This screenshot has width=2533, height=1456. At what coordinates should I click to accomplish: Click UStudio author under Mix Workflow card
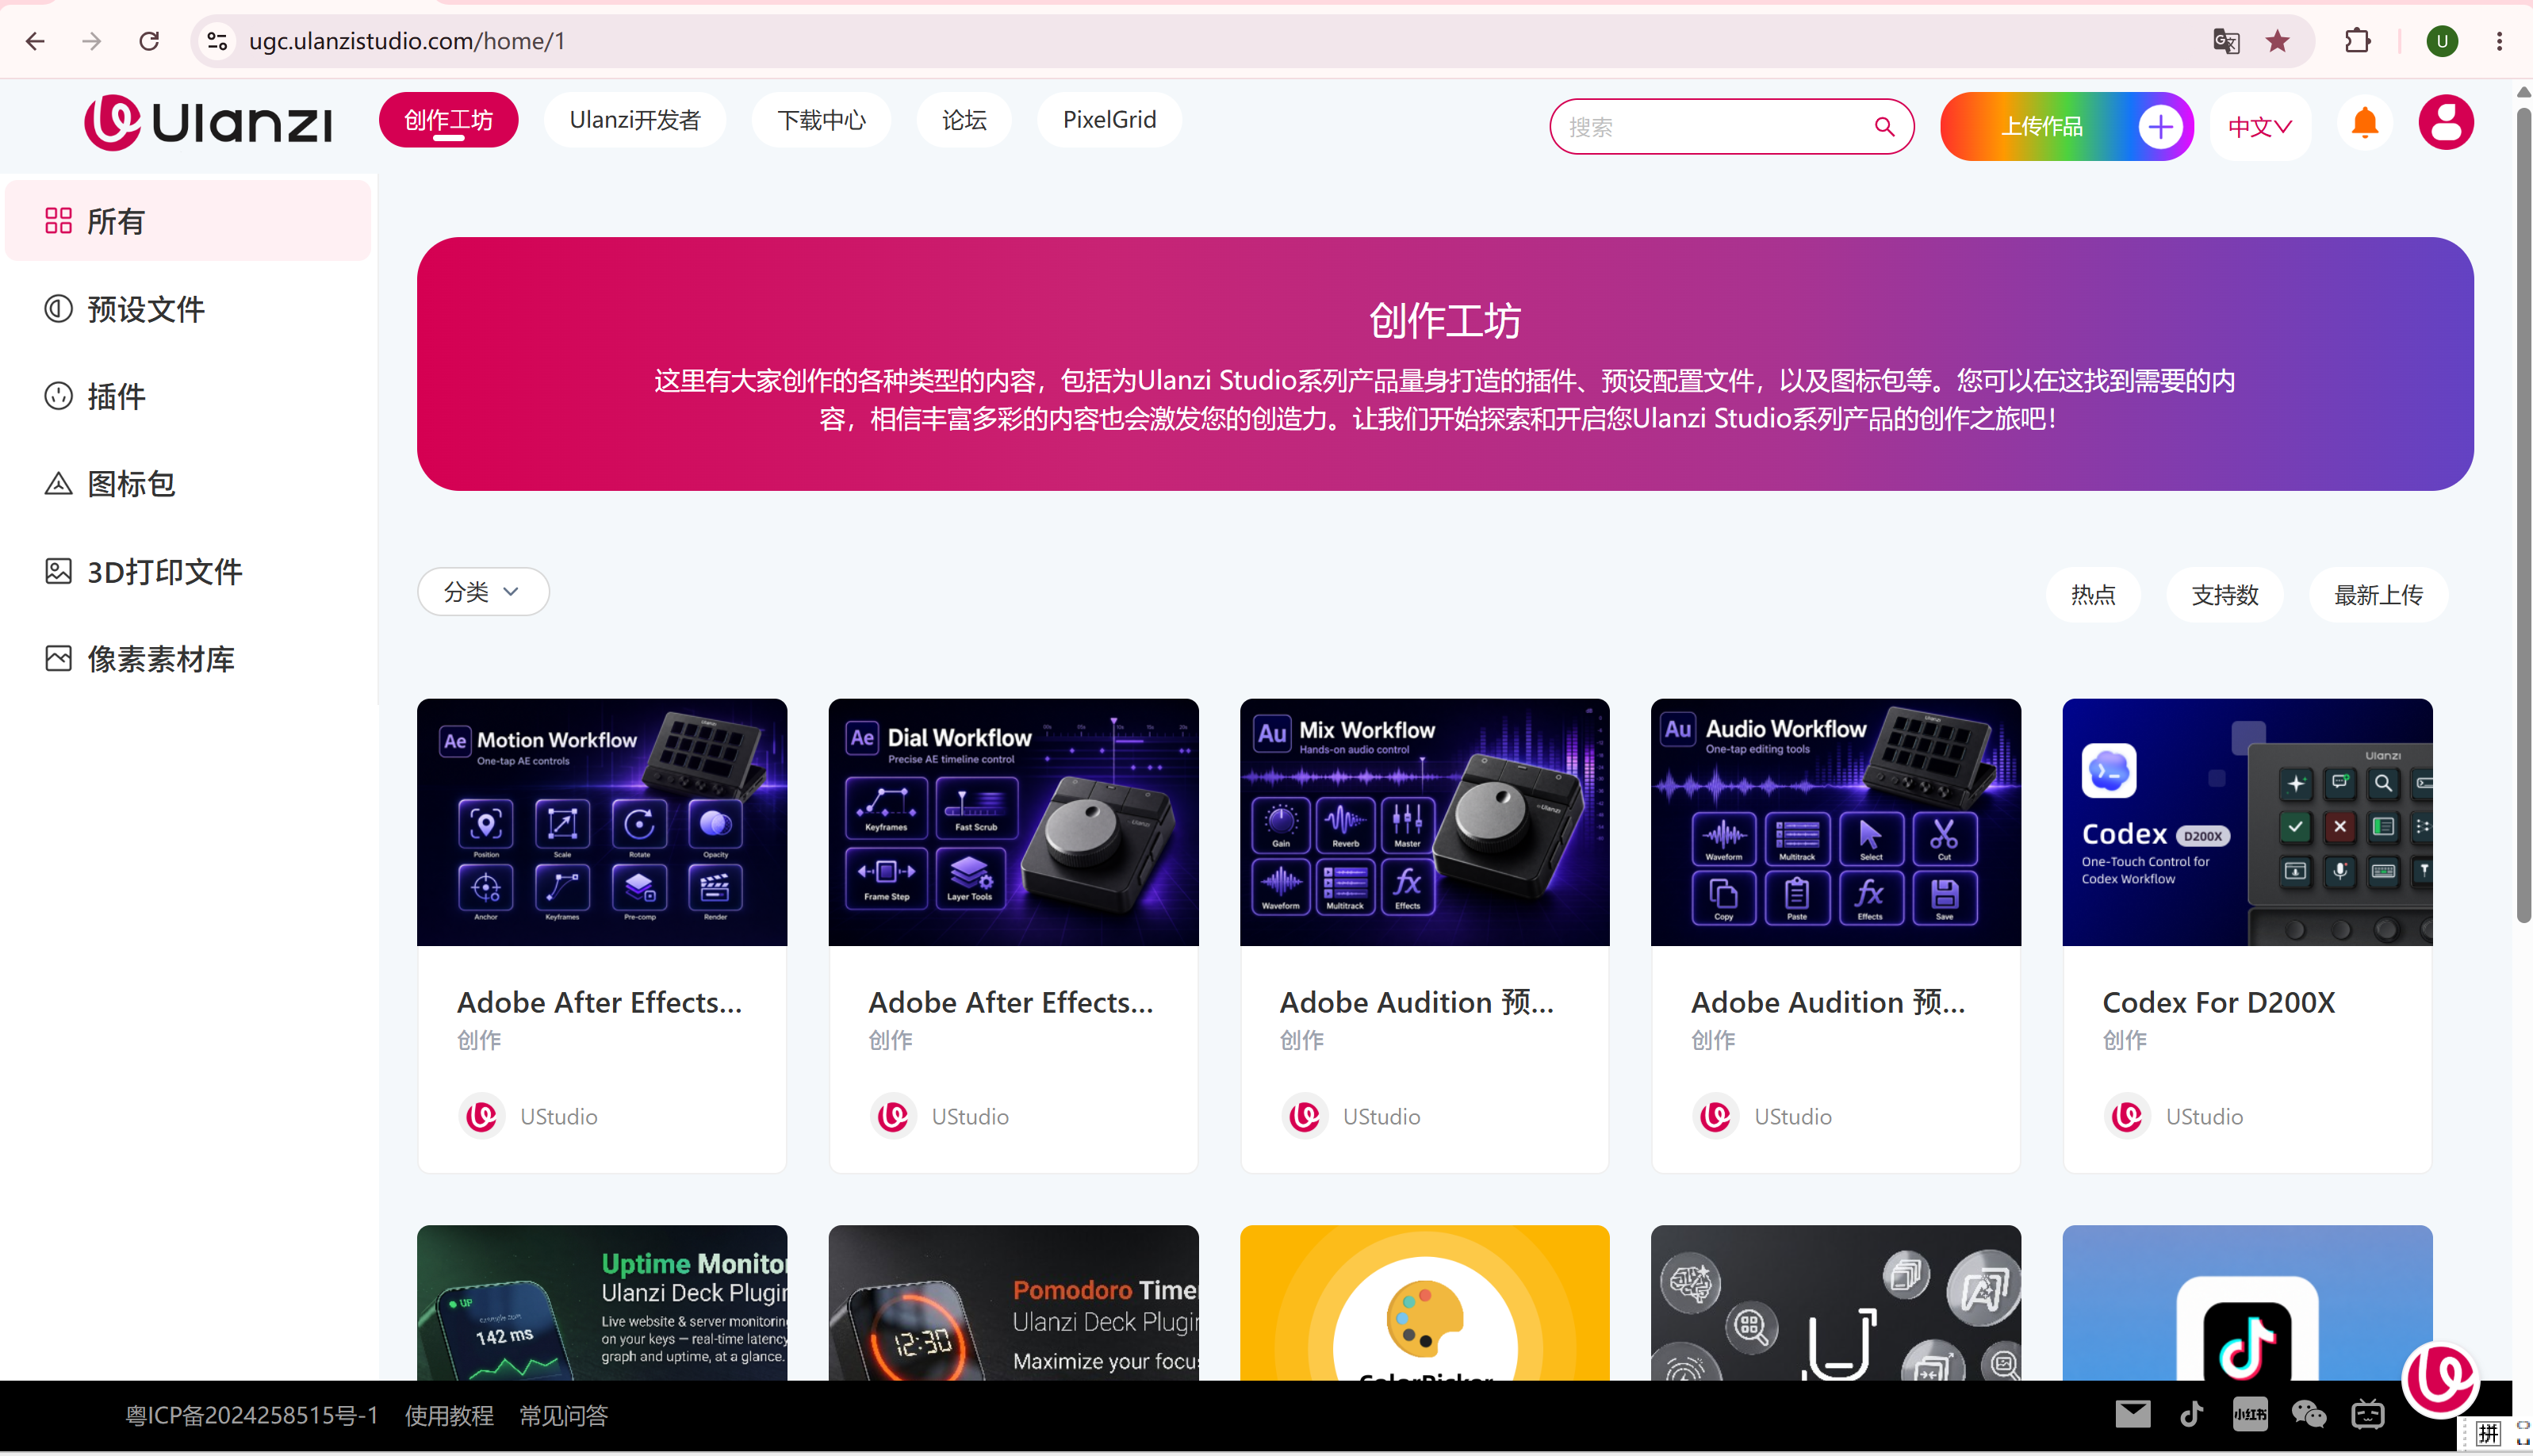(x=1381, y=1116)
